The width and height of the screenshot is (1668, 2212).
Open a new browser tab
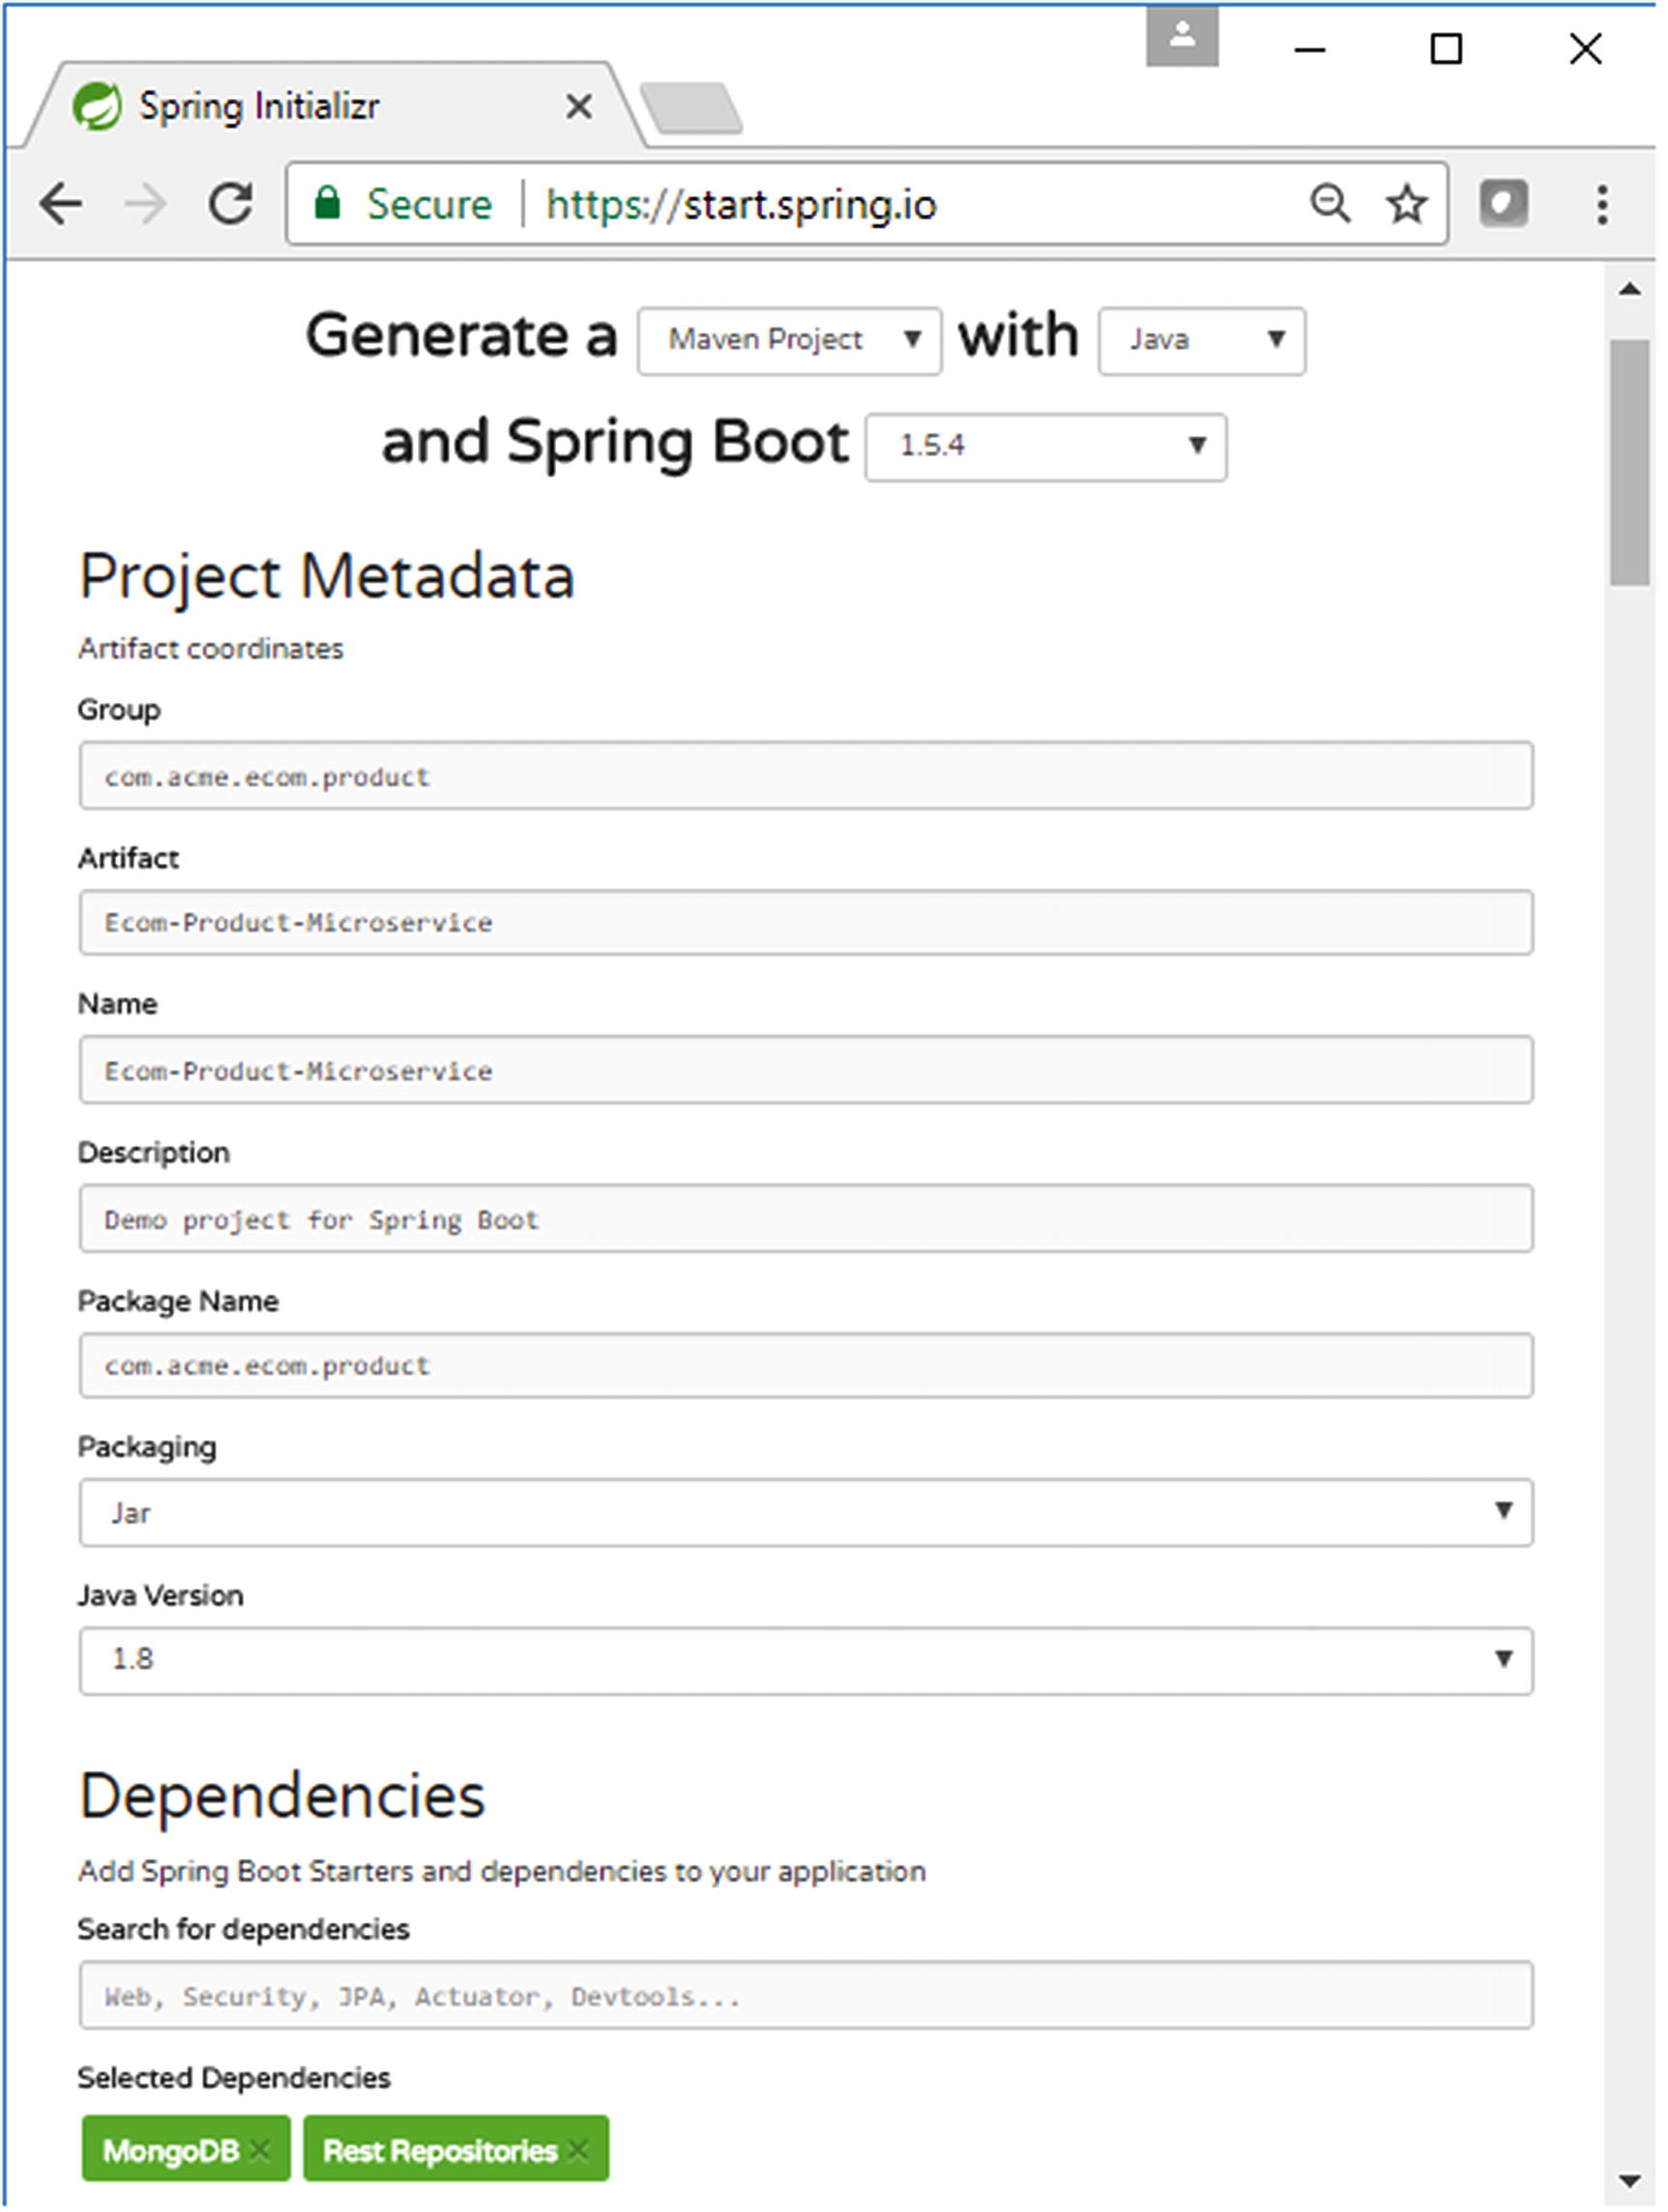tap(691, 107)
